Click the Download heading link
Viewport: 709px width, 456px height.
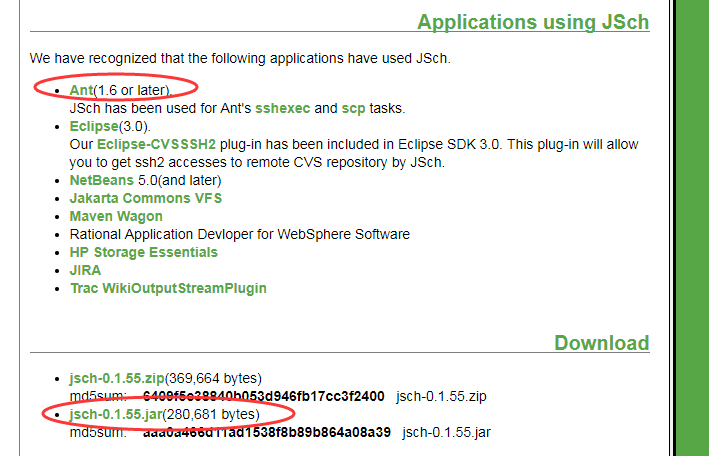602,342
